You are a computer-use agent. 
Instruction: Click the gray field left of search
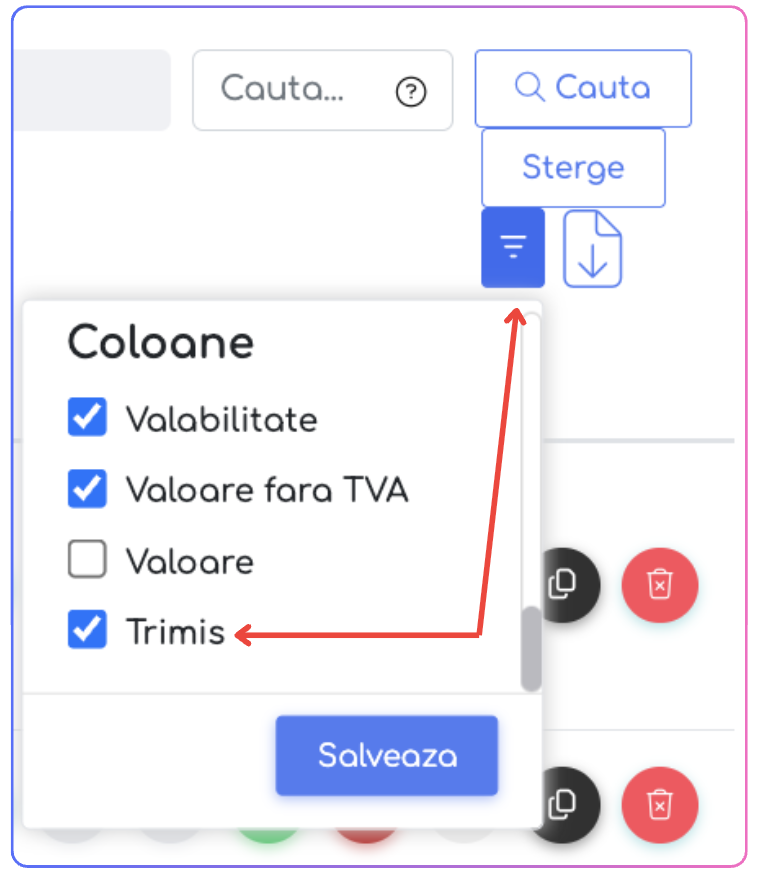tap(92, 90)
